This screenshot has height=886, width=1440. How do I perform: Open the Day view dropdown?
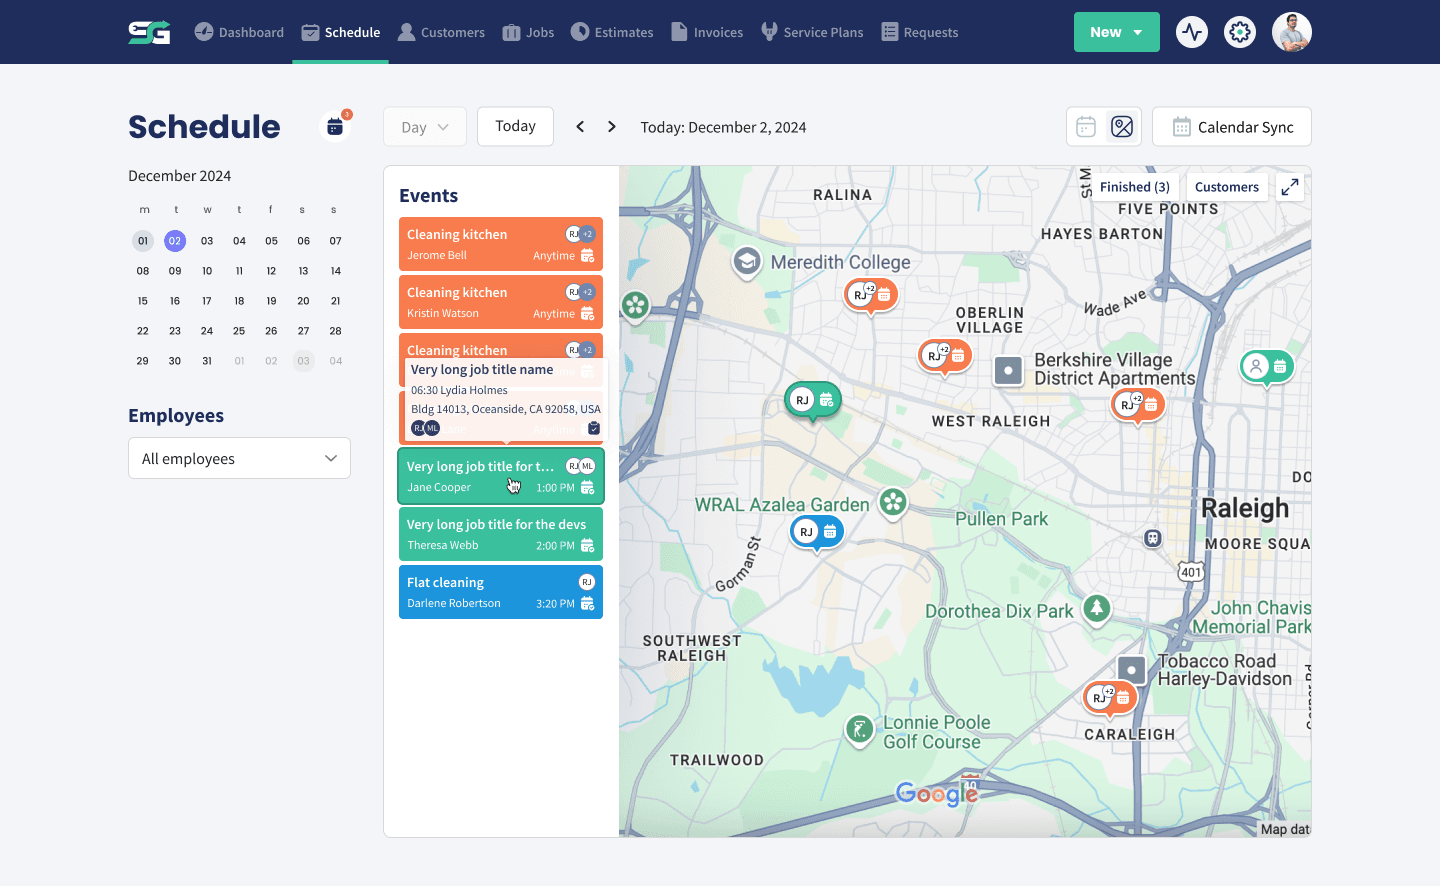(425, 127)
